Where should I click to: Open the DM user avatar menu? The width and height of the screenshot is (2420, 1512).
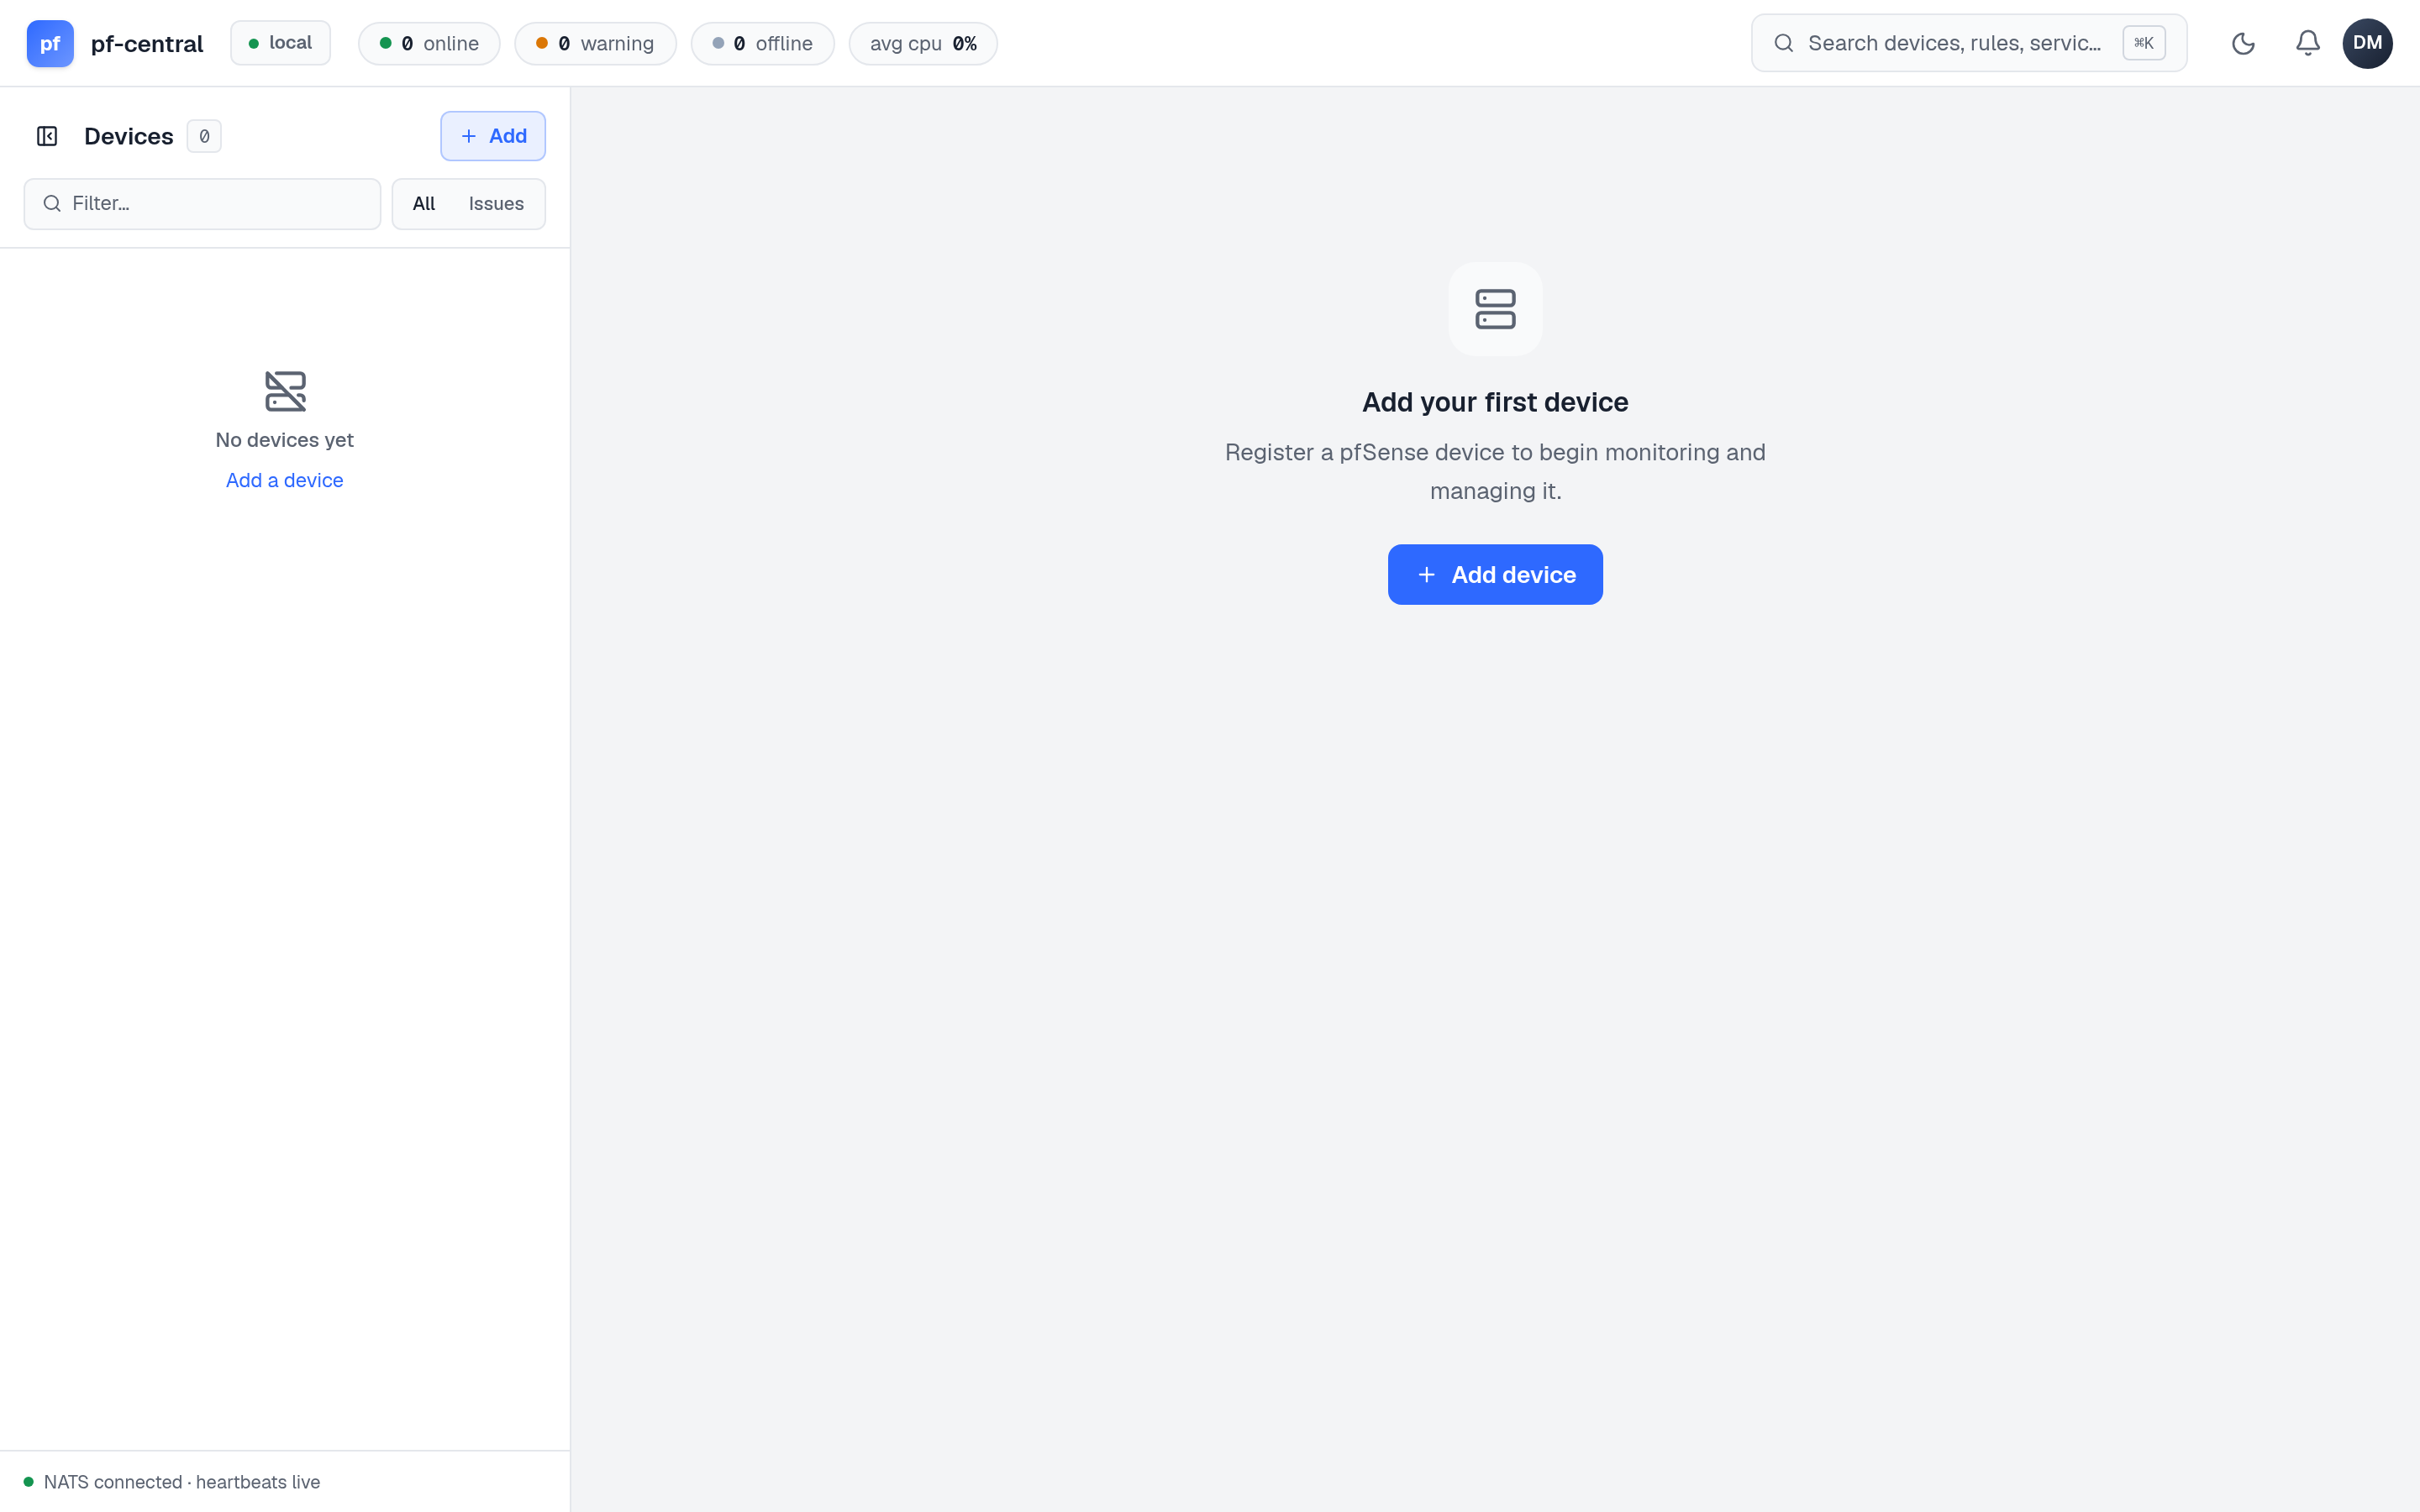(2367, 43)
